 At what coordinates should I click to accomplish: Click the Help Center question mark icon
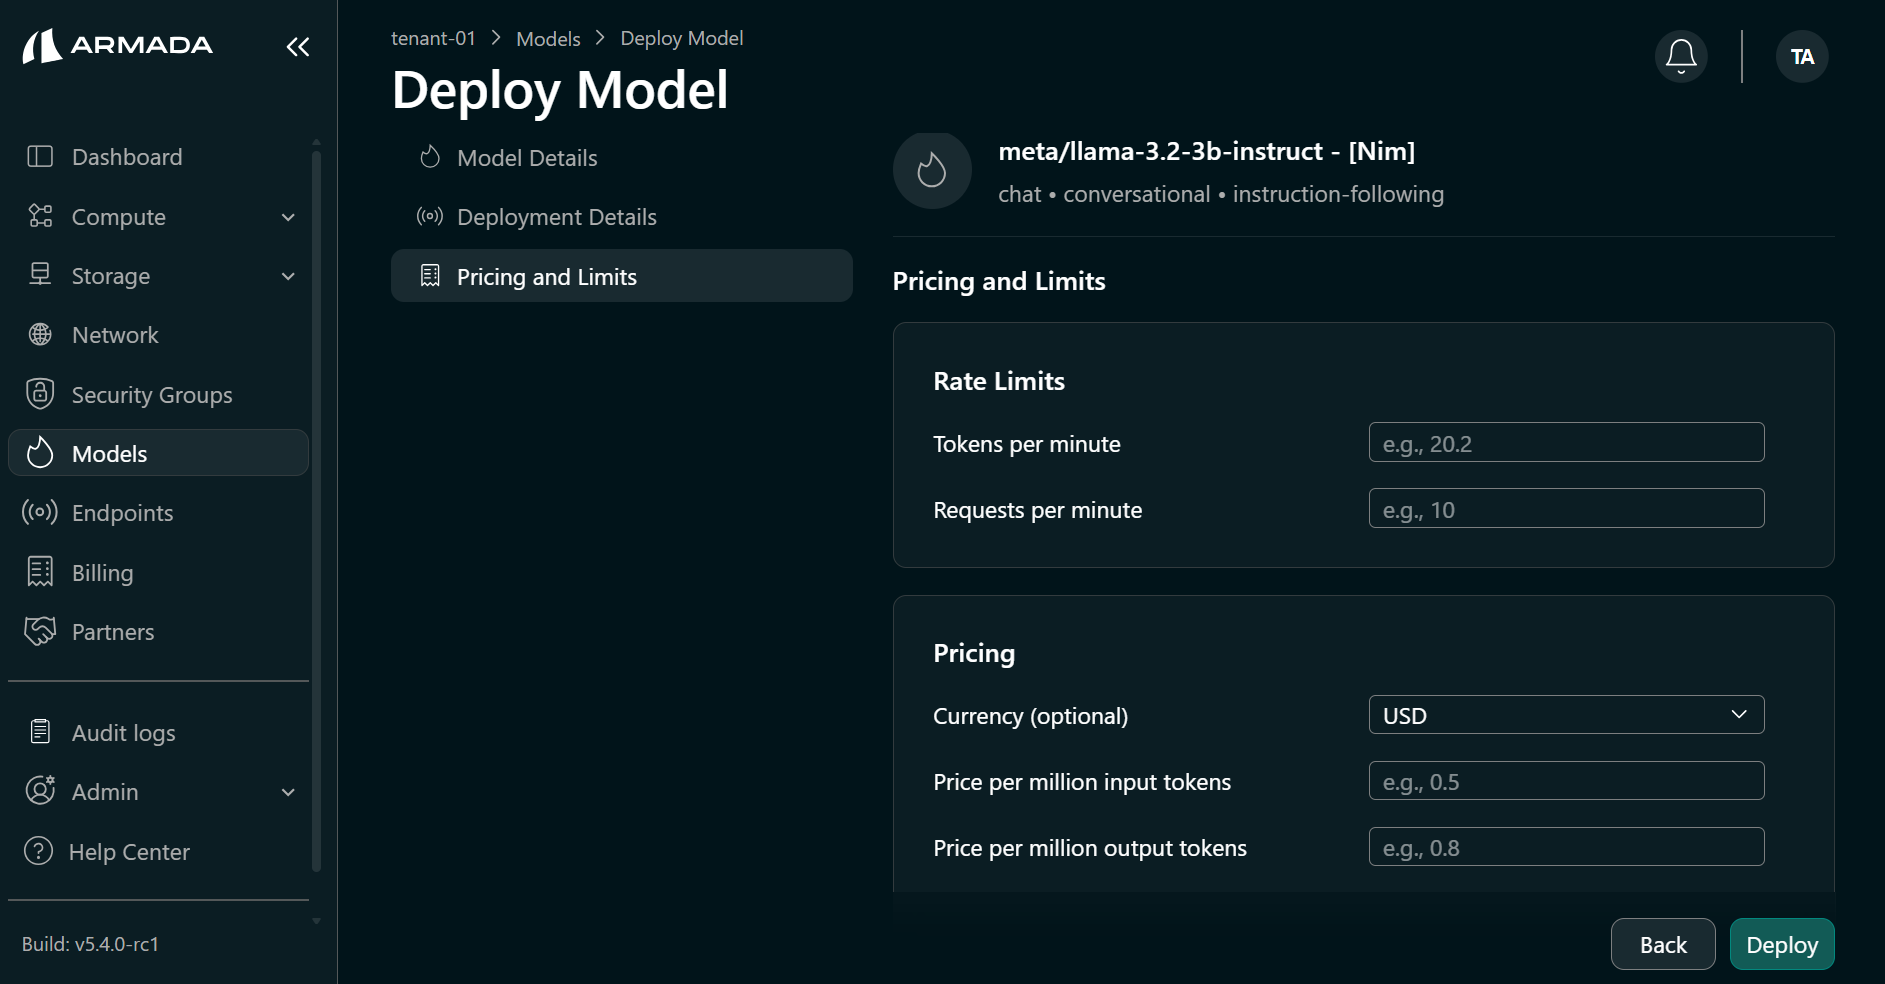click(38, 851)
